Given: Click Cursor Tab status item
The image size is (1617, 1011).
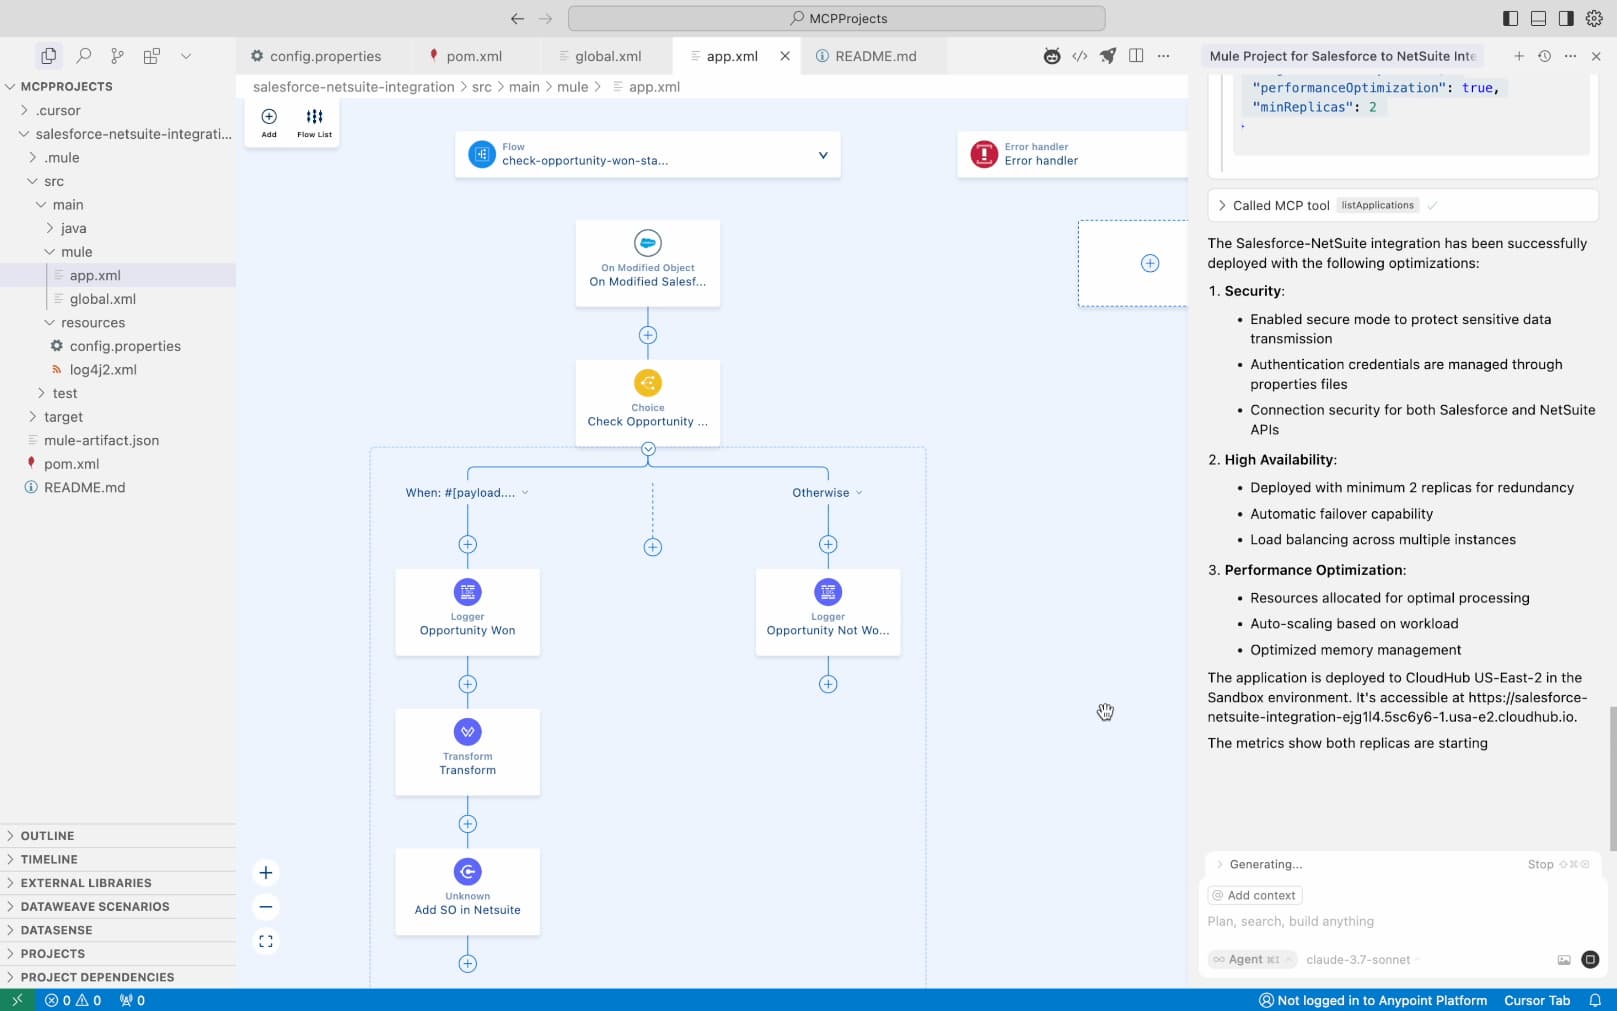Looking at the screenshot, I should click(x=1537, y=1000).
